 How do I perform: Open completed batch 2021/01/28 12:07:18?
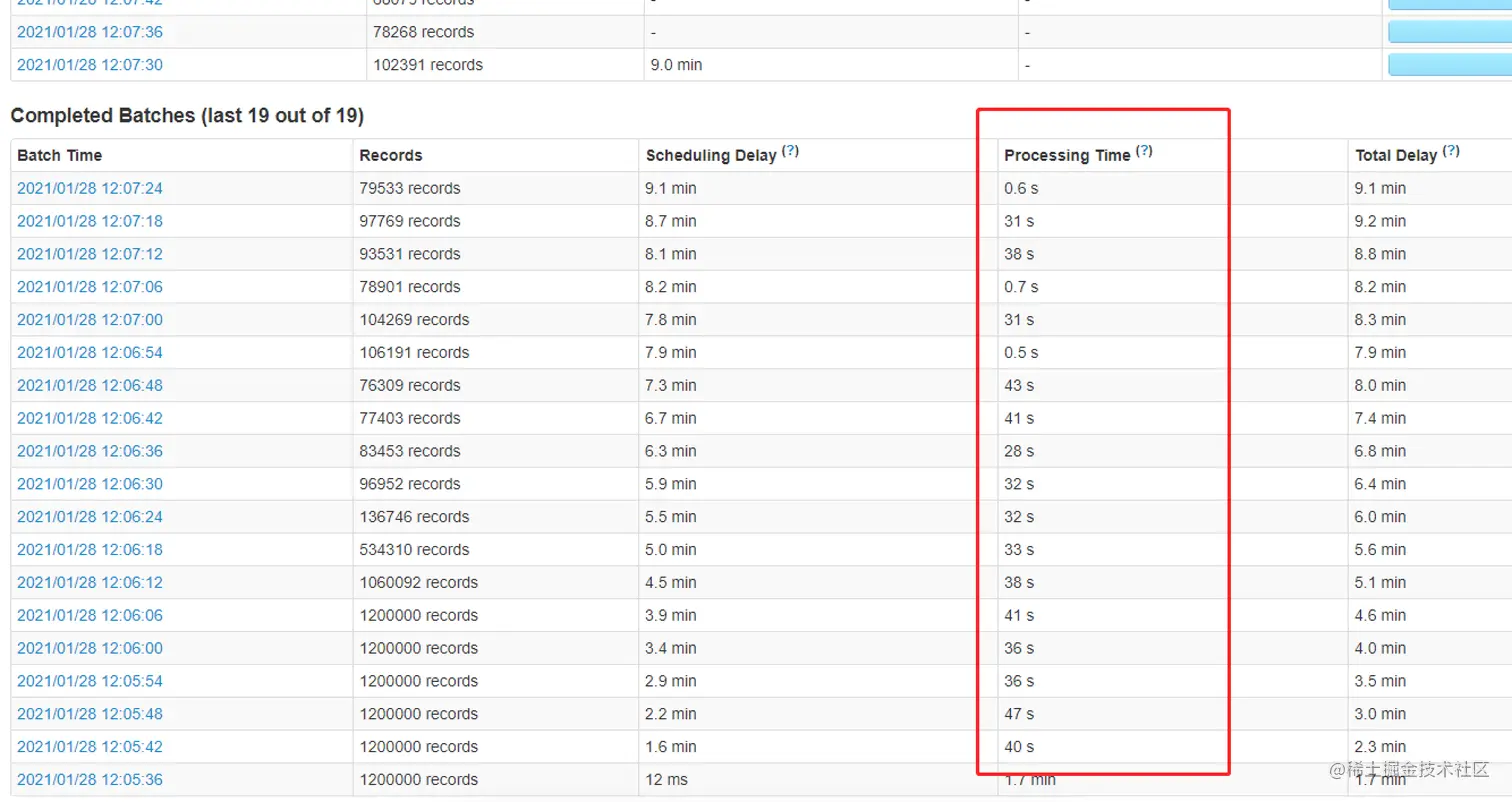click(x=90, y=221)
